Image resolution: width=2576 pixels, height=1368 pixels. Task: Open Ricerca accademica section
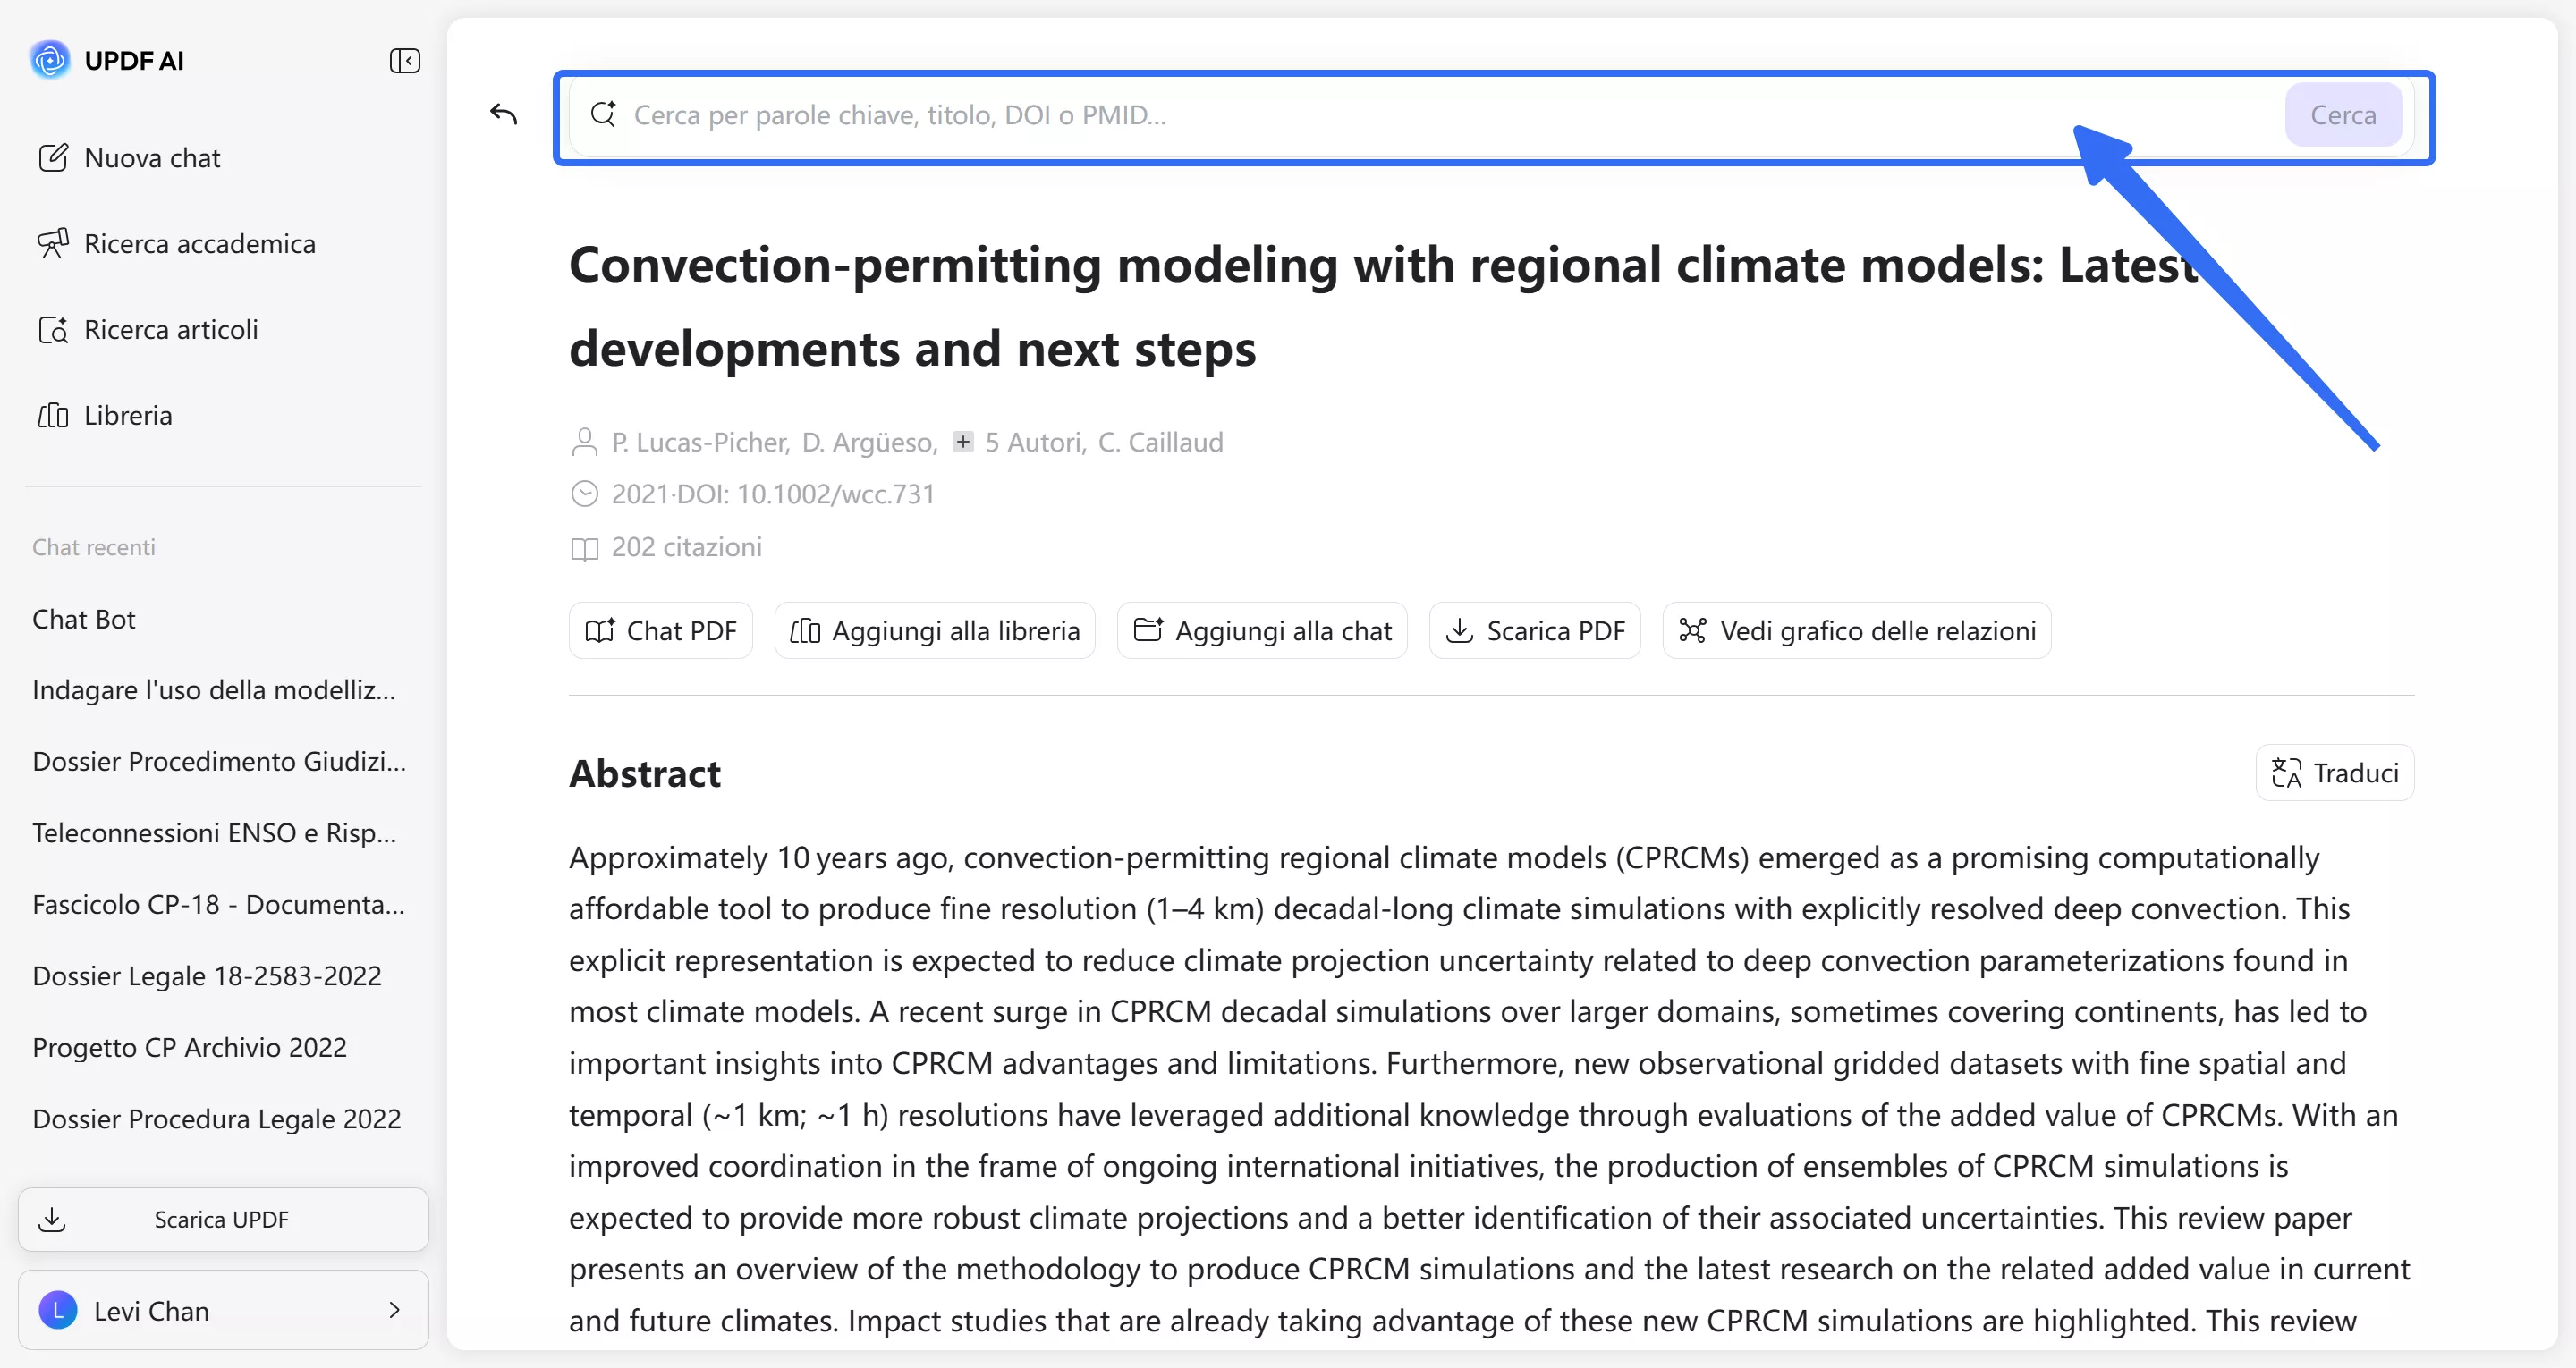(199, 244)
